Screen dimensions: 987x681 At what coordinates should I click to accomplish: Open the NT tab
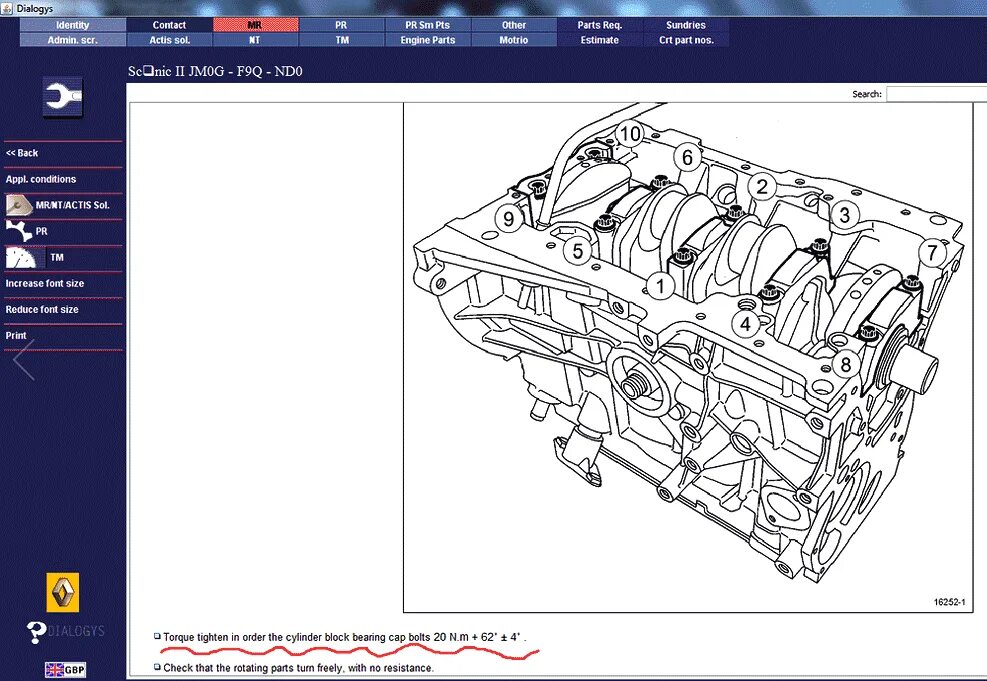click(x=255, y=40)
